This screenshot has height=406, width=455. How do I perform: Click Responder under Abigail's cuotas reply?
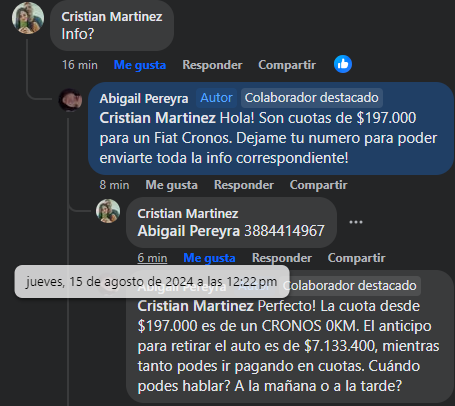coord(244,185)
